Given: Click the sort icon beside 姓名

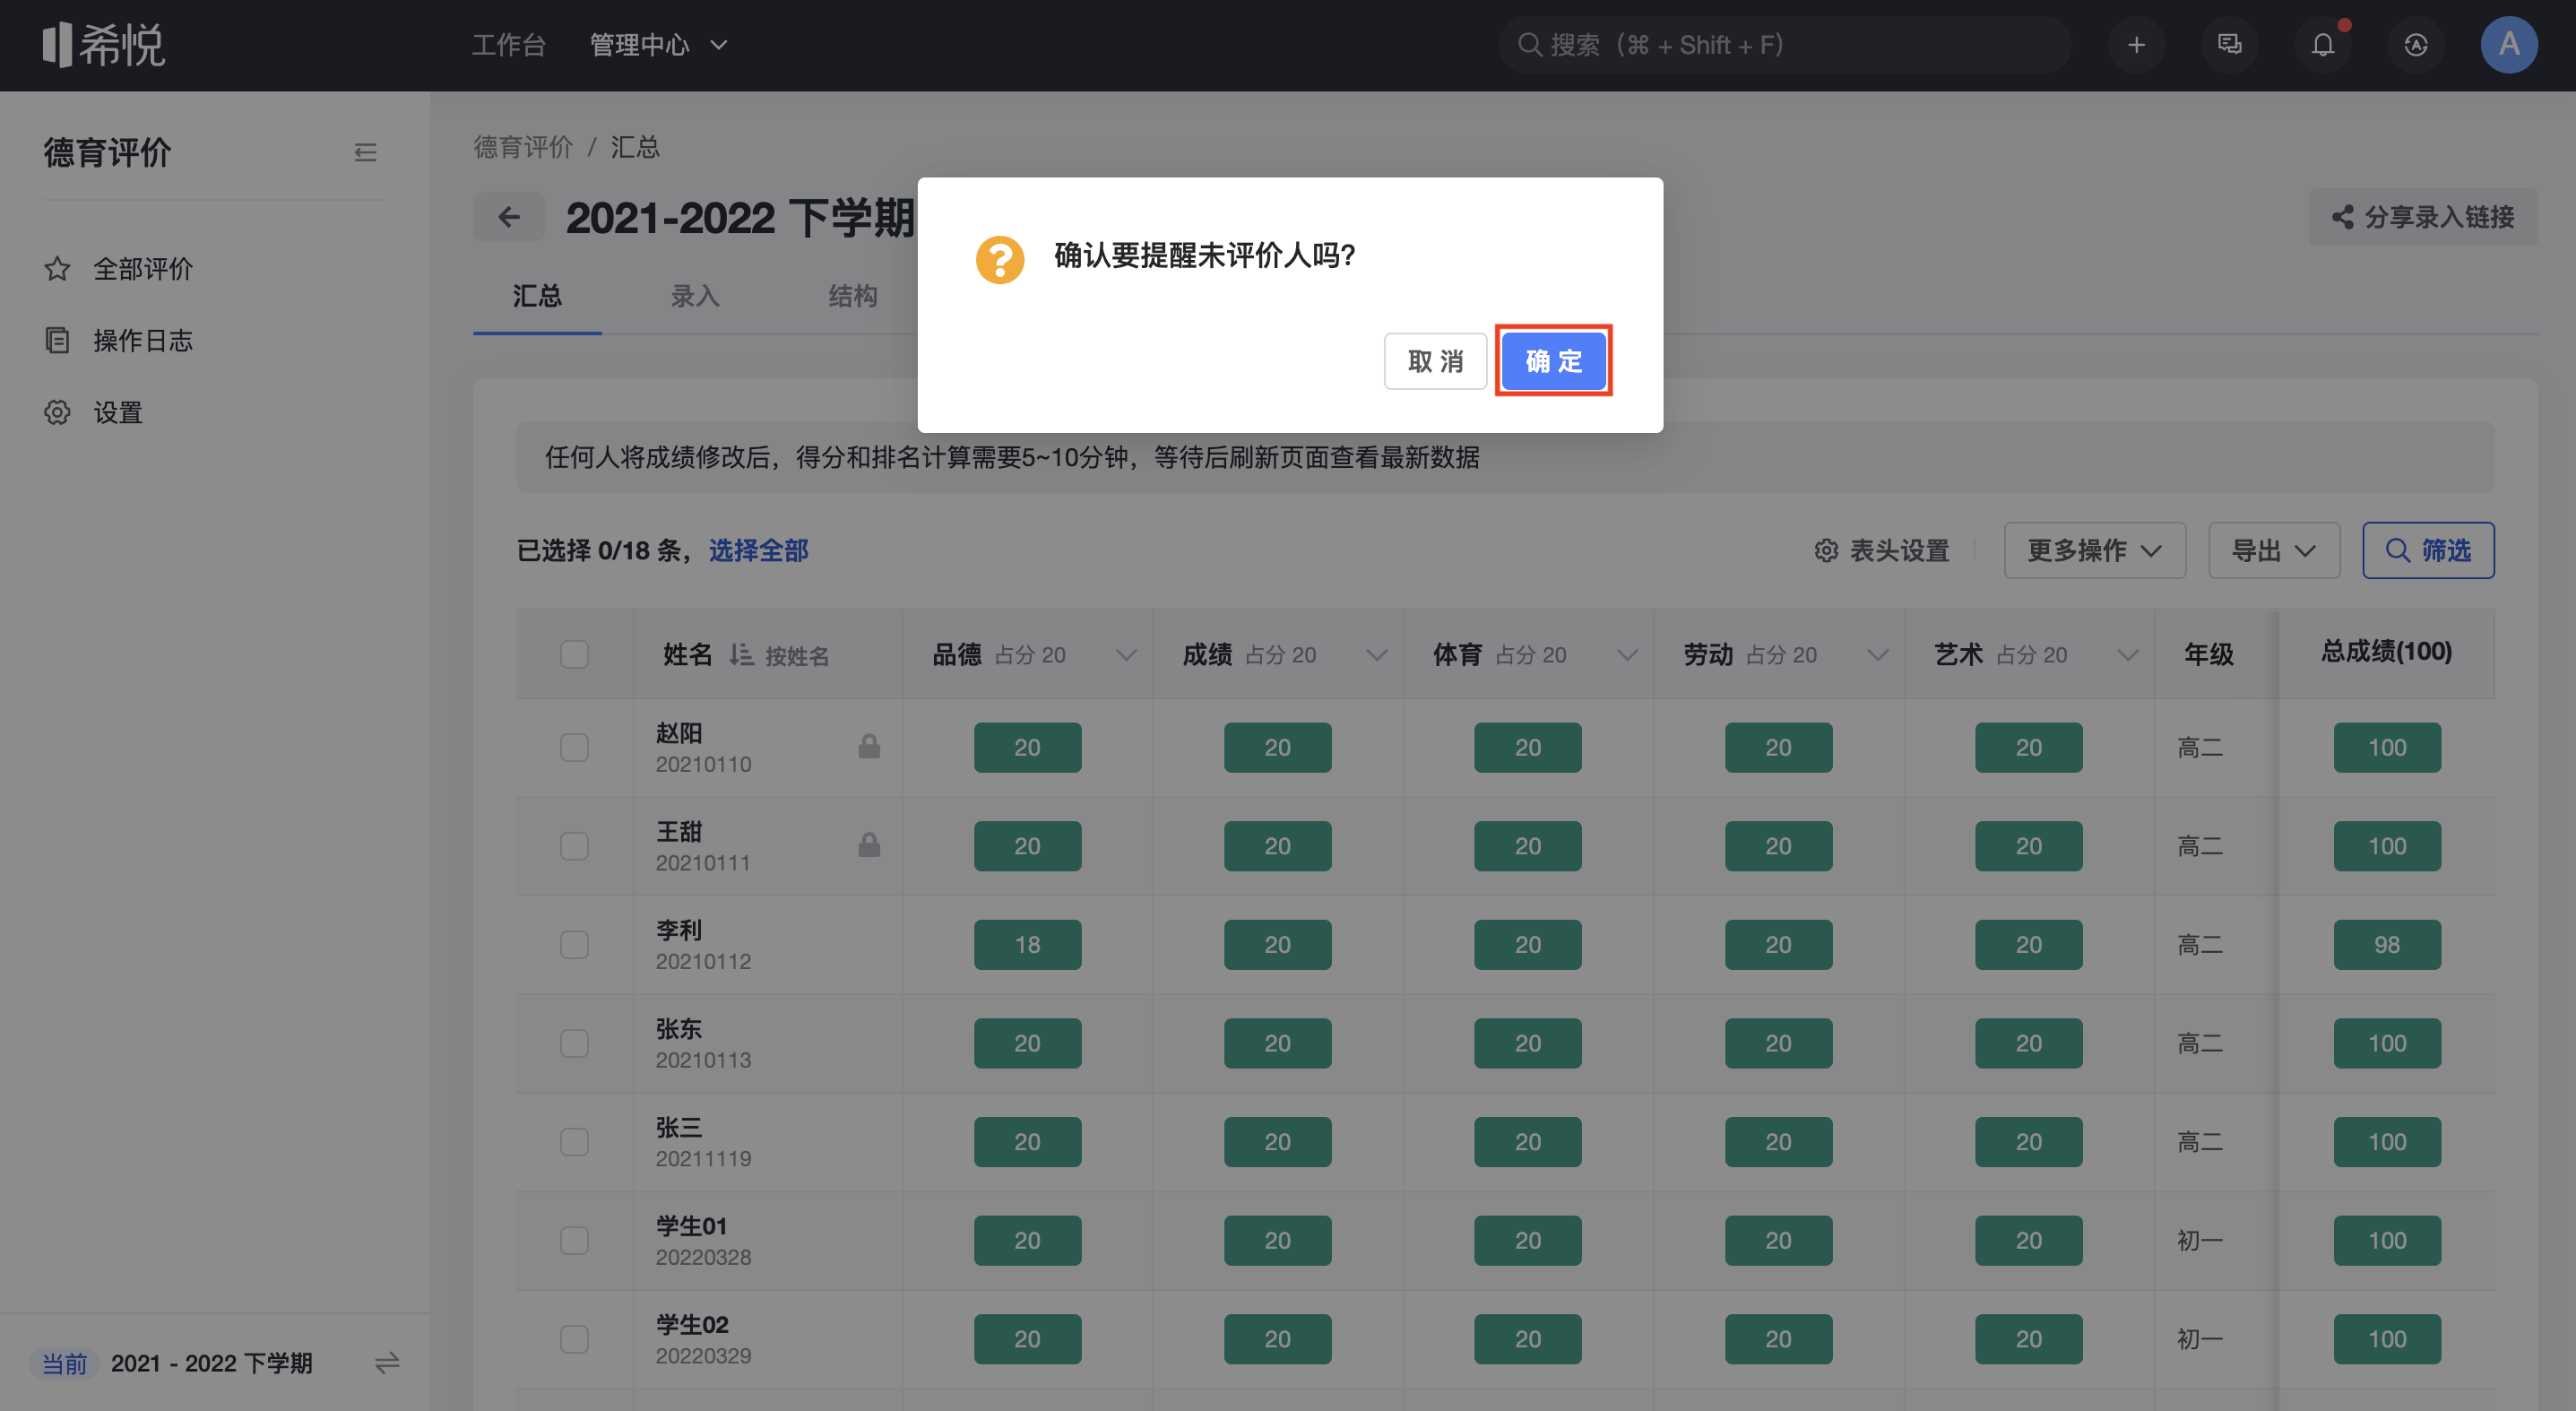Looking at the screenshot, I should [741, 655].
